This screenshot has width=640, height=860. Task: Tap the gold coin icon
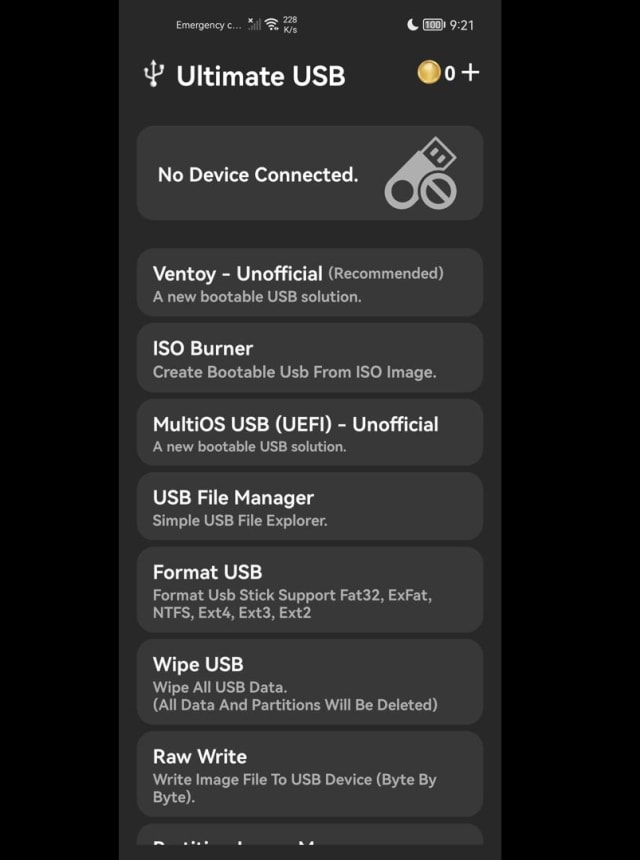tap(429, 72)
